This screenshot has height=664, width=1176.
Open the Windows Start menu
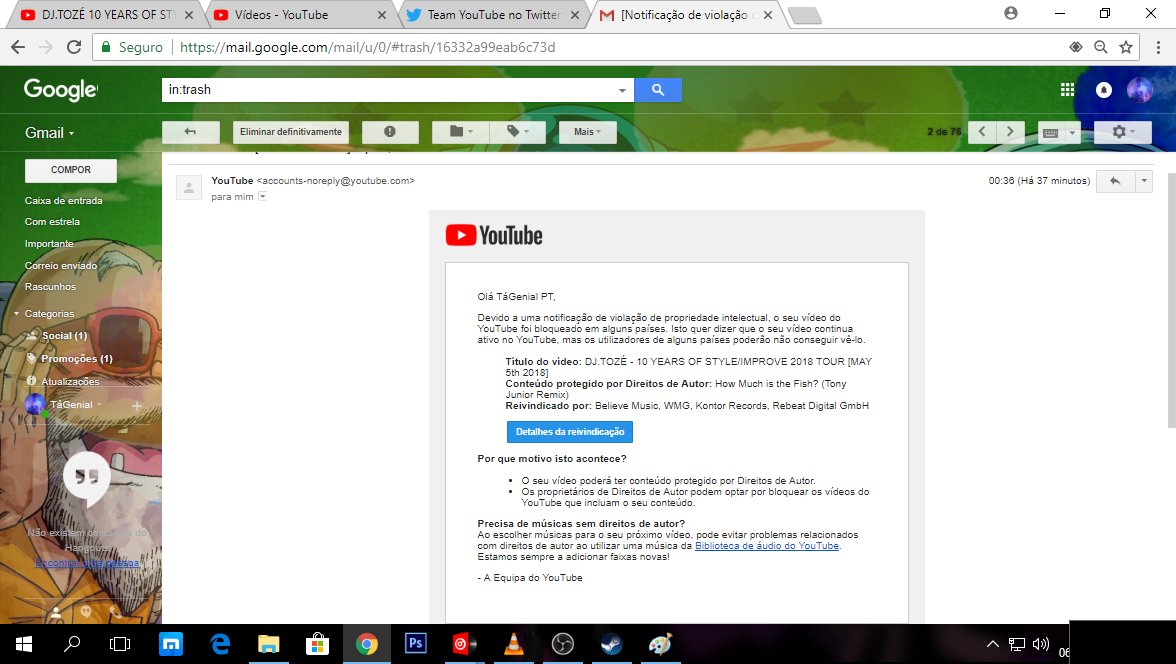24,644
